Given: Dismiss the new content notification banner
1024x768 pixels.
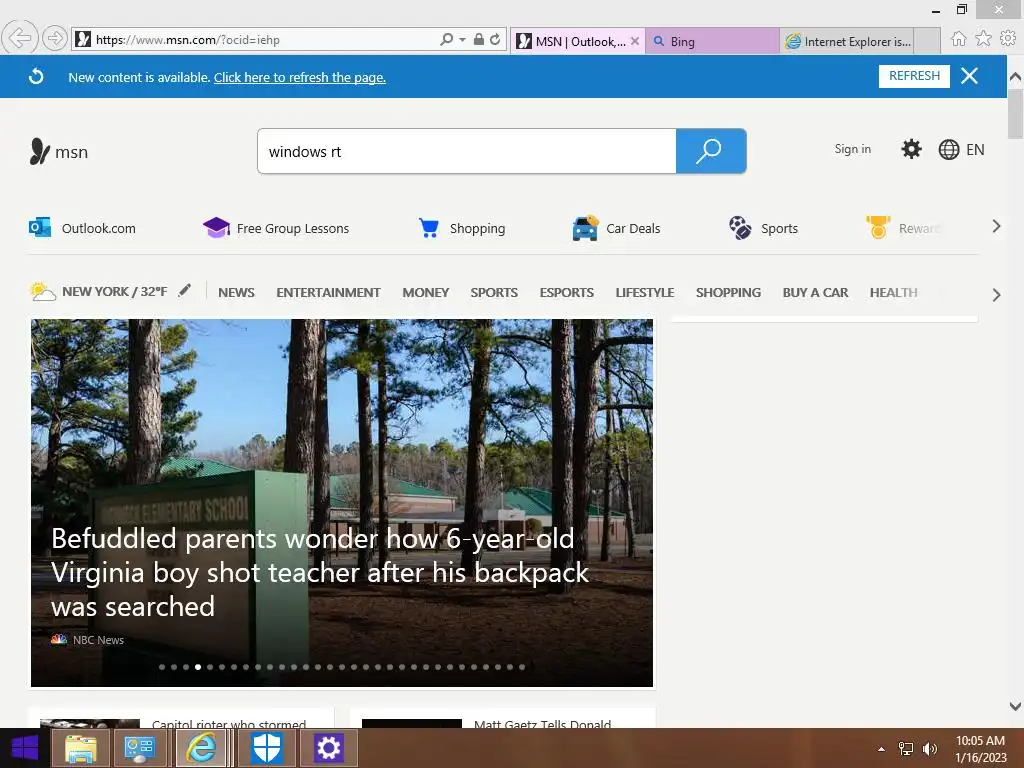Looking at the screenshot, I should click(969, 76).
